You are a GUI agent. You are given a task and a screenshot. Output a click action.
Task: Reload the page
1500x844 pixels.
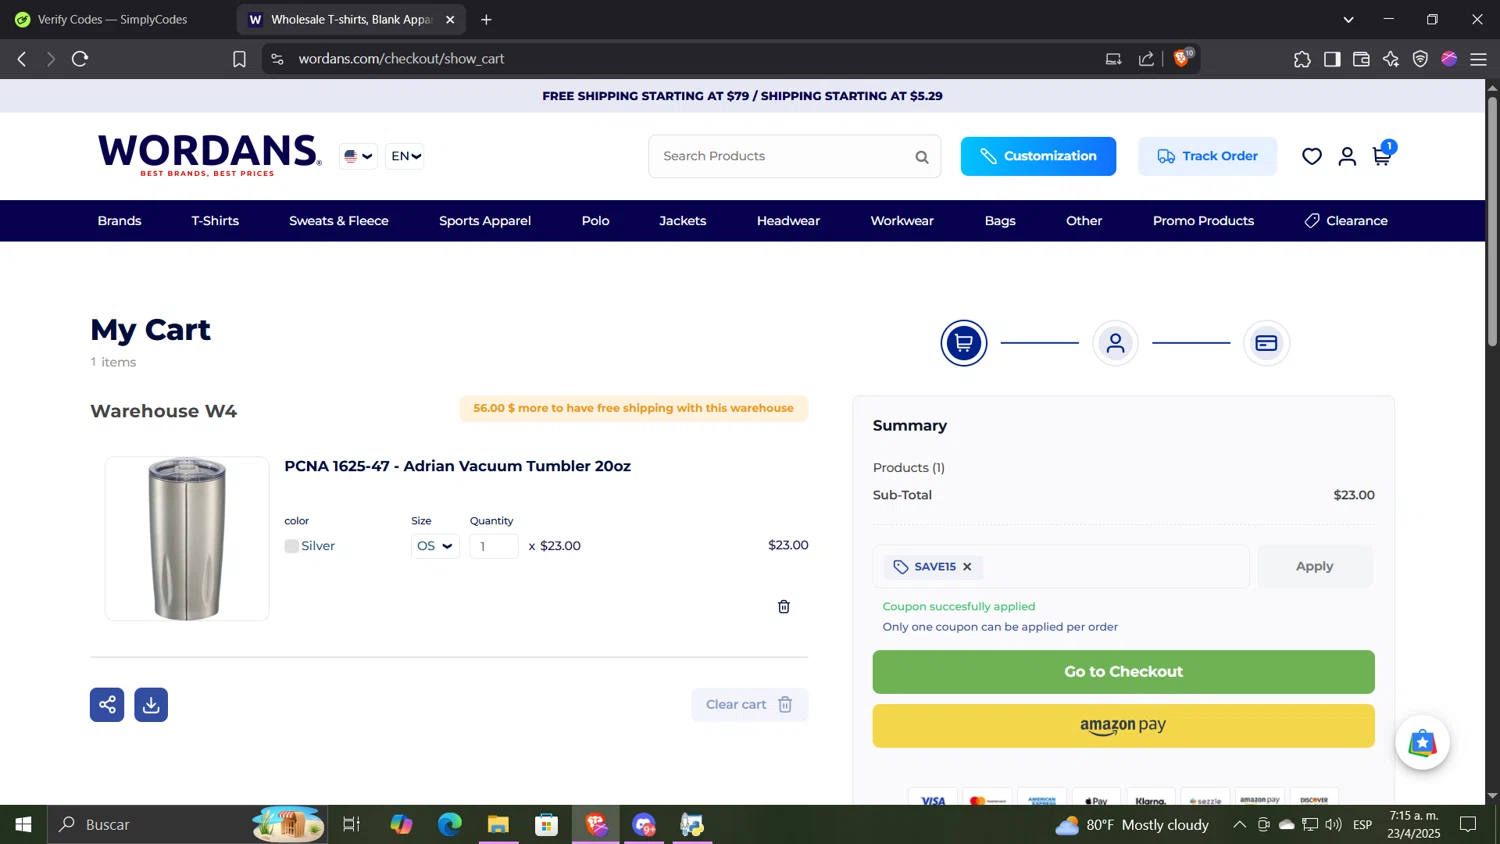[80, 59]
